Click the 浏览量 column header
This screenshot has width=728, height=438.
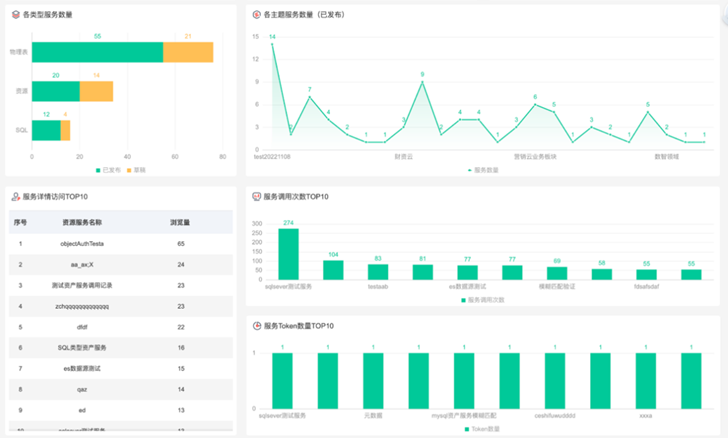[181, 222]
